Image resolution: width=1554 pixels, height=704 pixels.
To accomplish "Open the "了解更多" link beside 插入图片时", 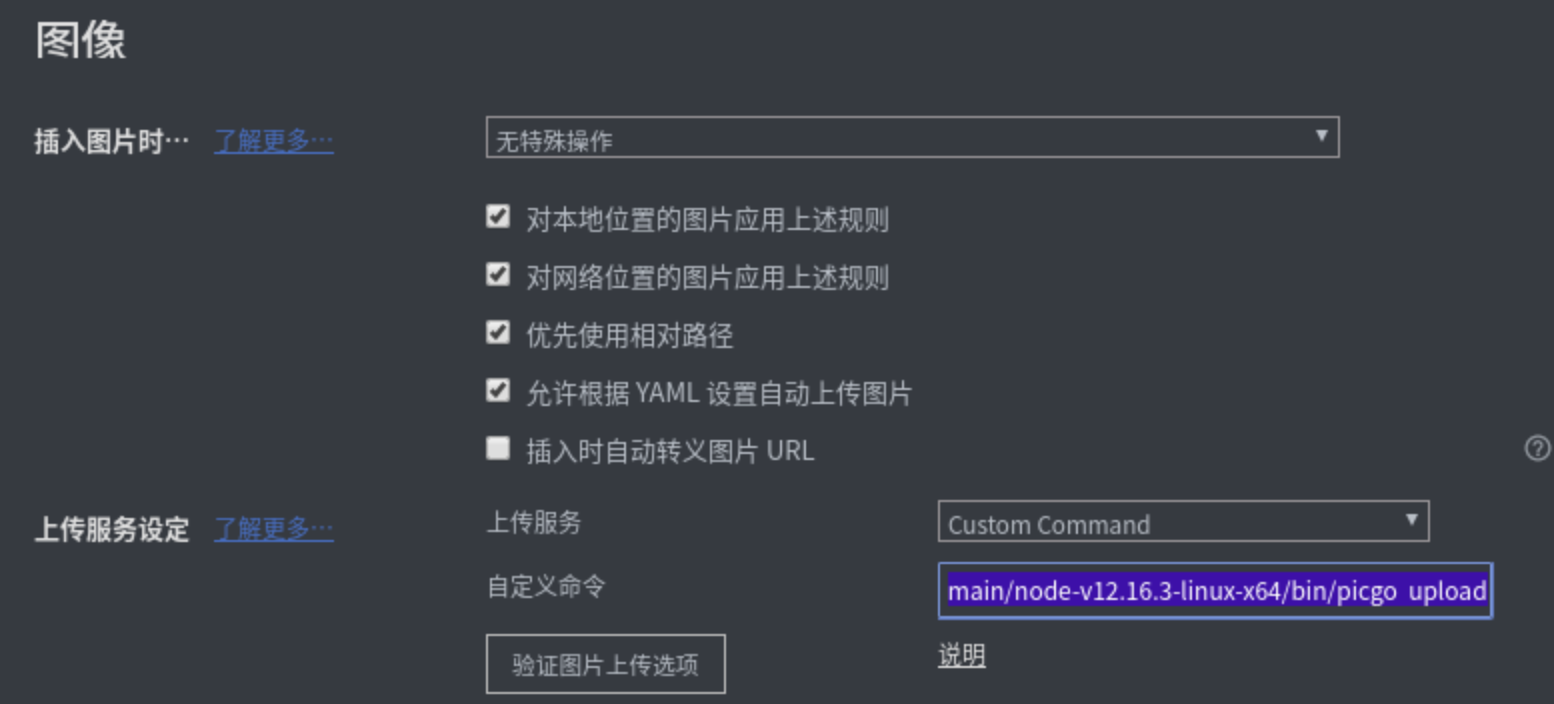I will pos(272,141).
